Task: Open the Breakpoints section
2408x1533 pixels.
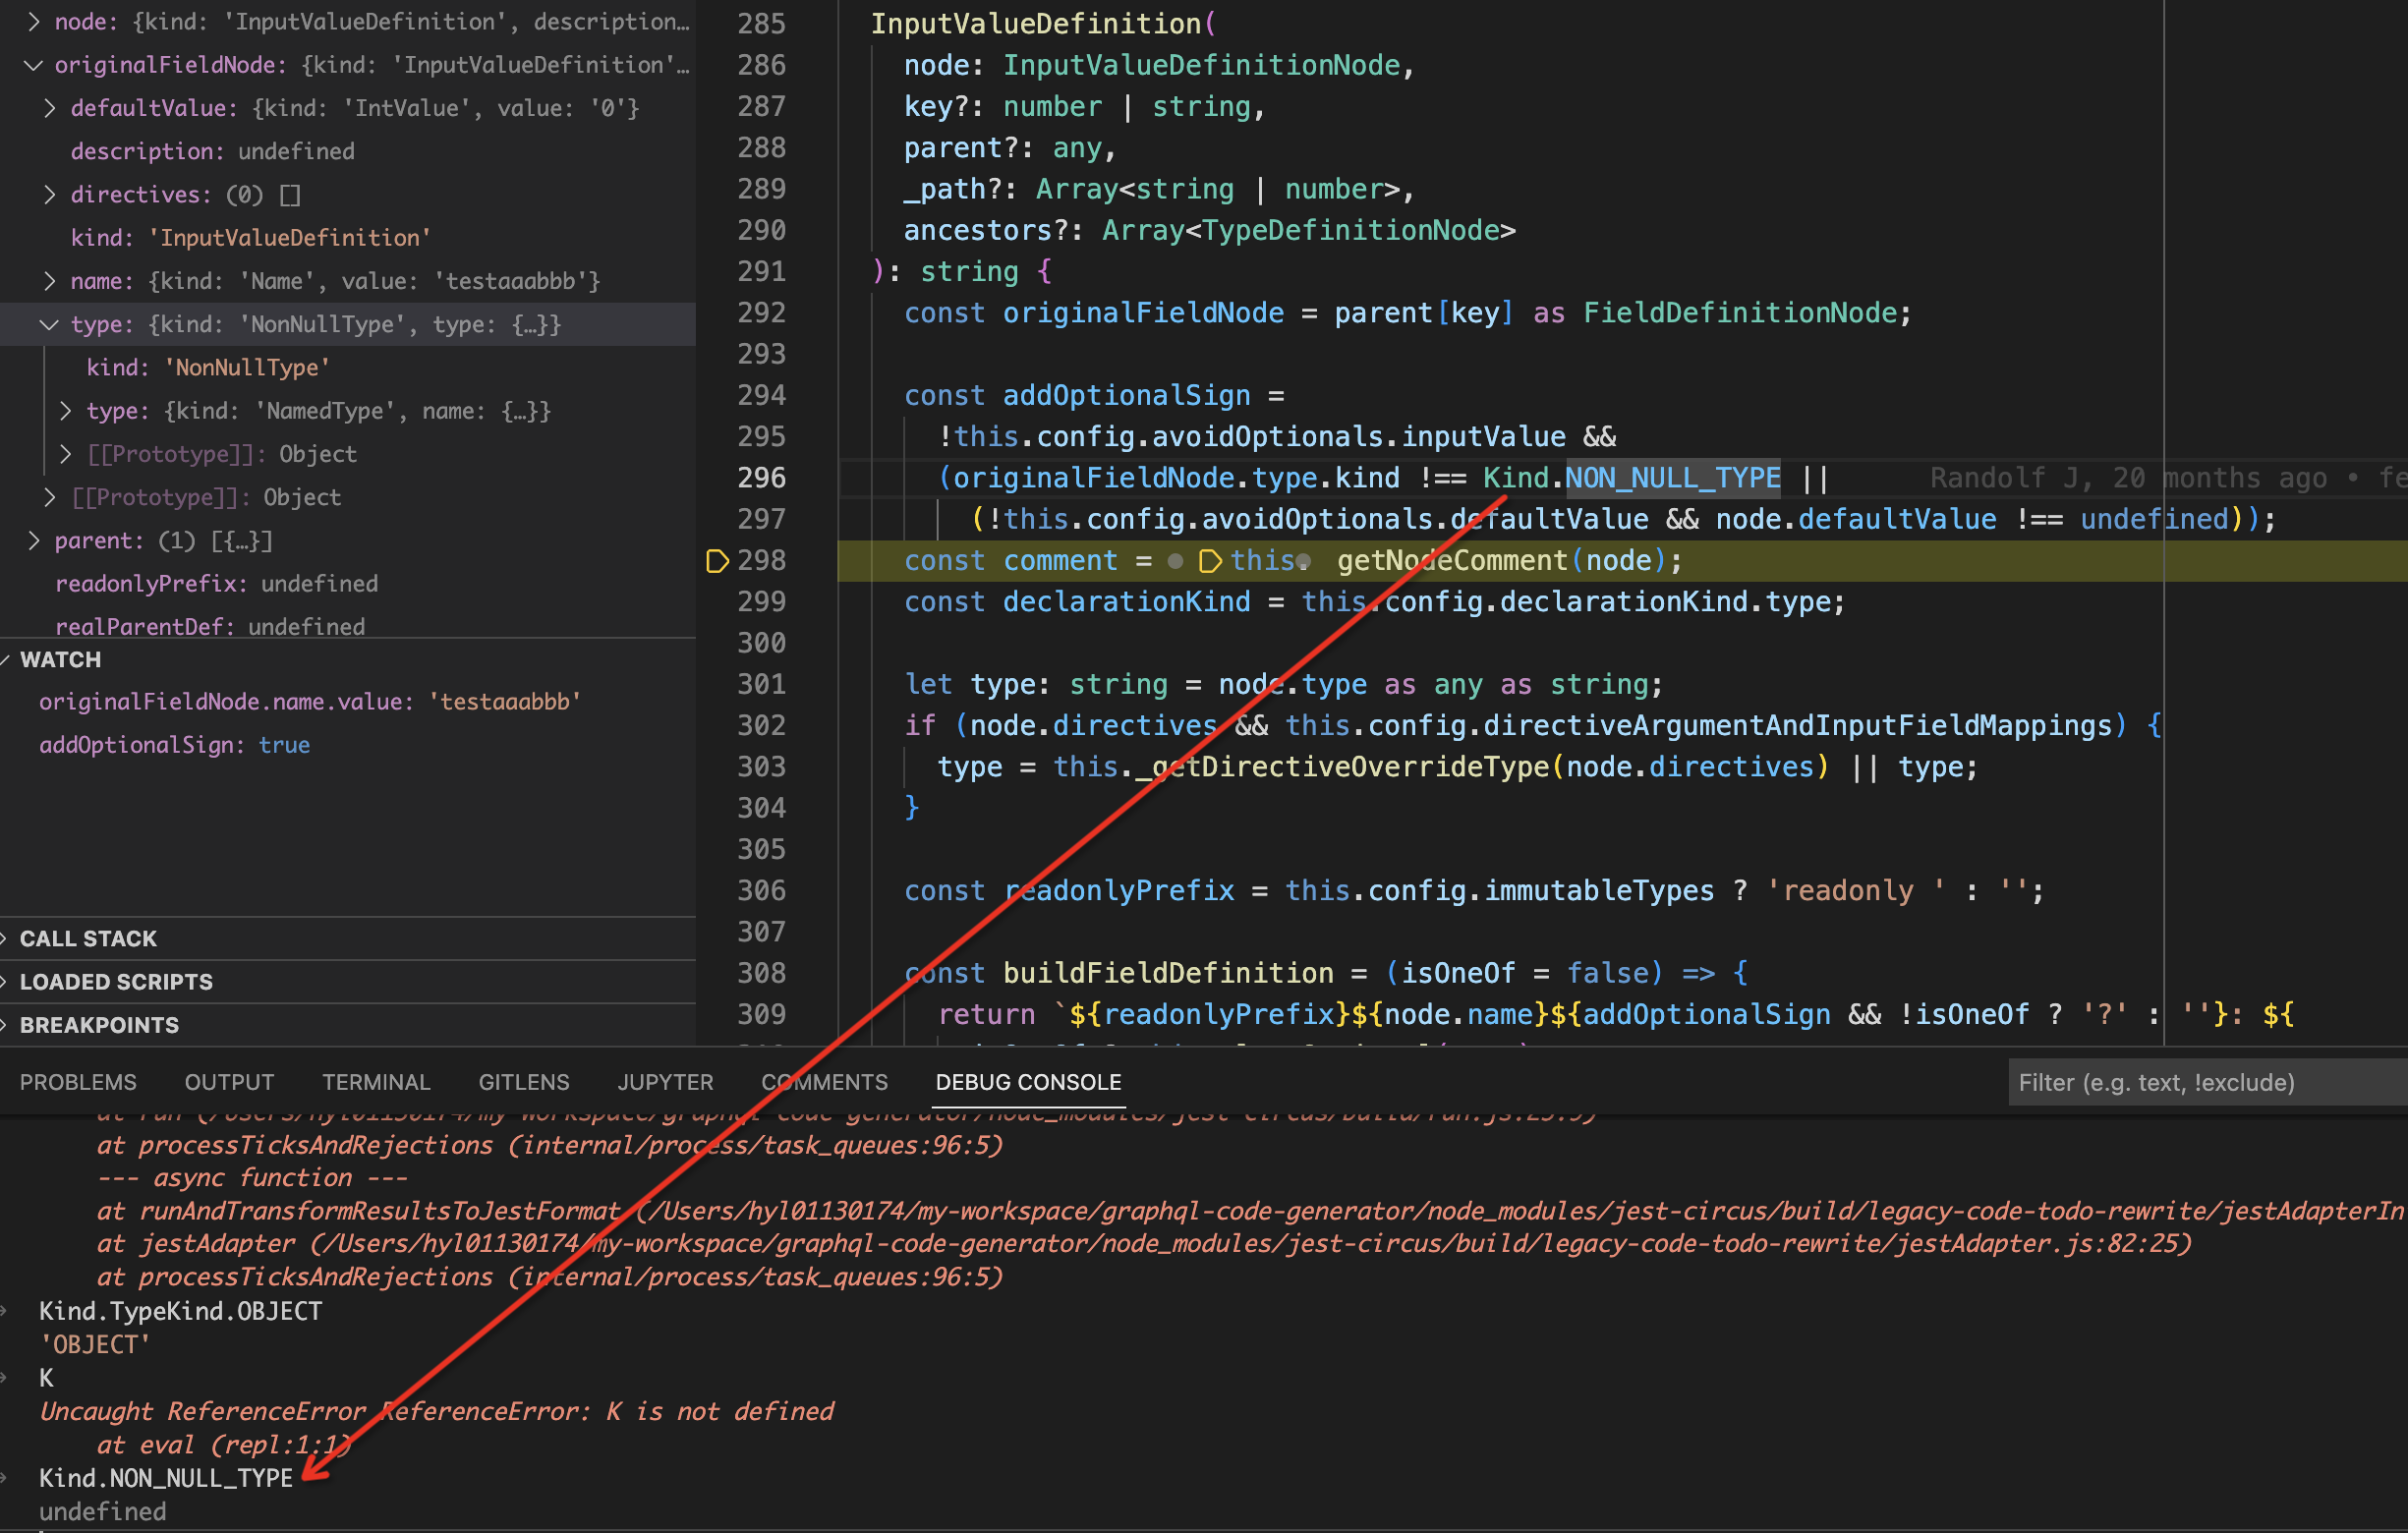Action: coord(99,1025)
